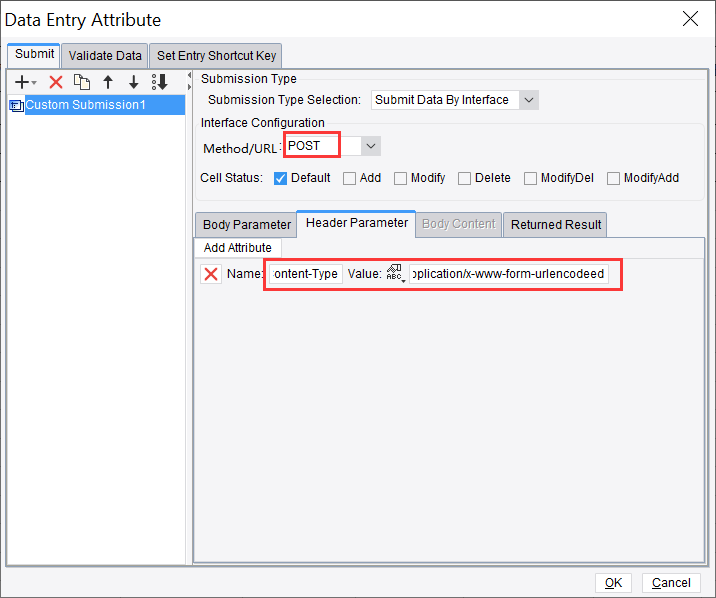The width and height of the screenshot is (716, 598).
Task: Enable the ModifyAdd cell status checkbox
Action: click(x=613, y=178)
